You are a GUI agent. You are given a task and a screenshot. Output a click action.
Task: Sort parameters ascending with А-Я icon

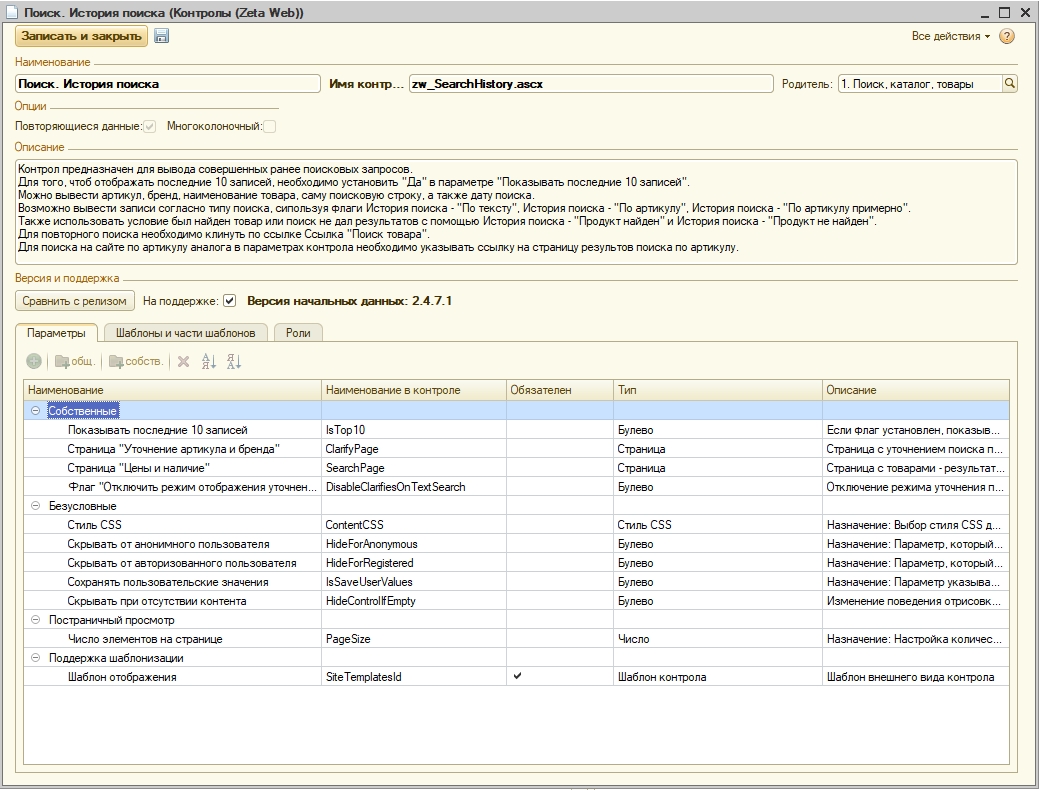[x=209, y=361]
